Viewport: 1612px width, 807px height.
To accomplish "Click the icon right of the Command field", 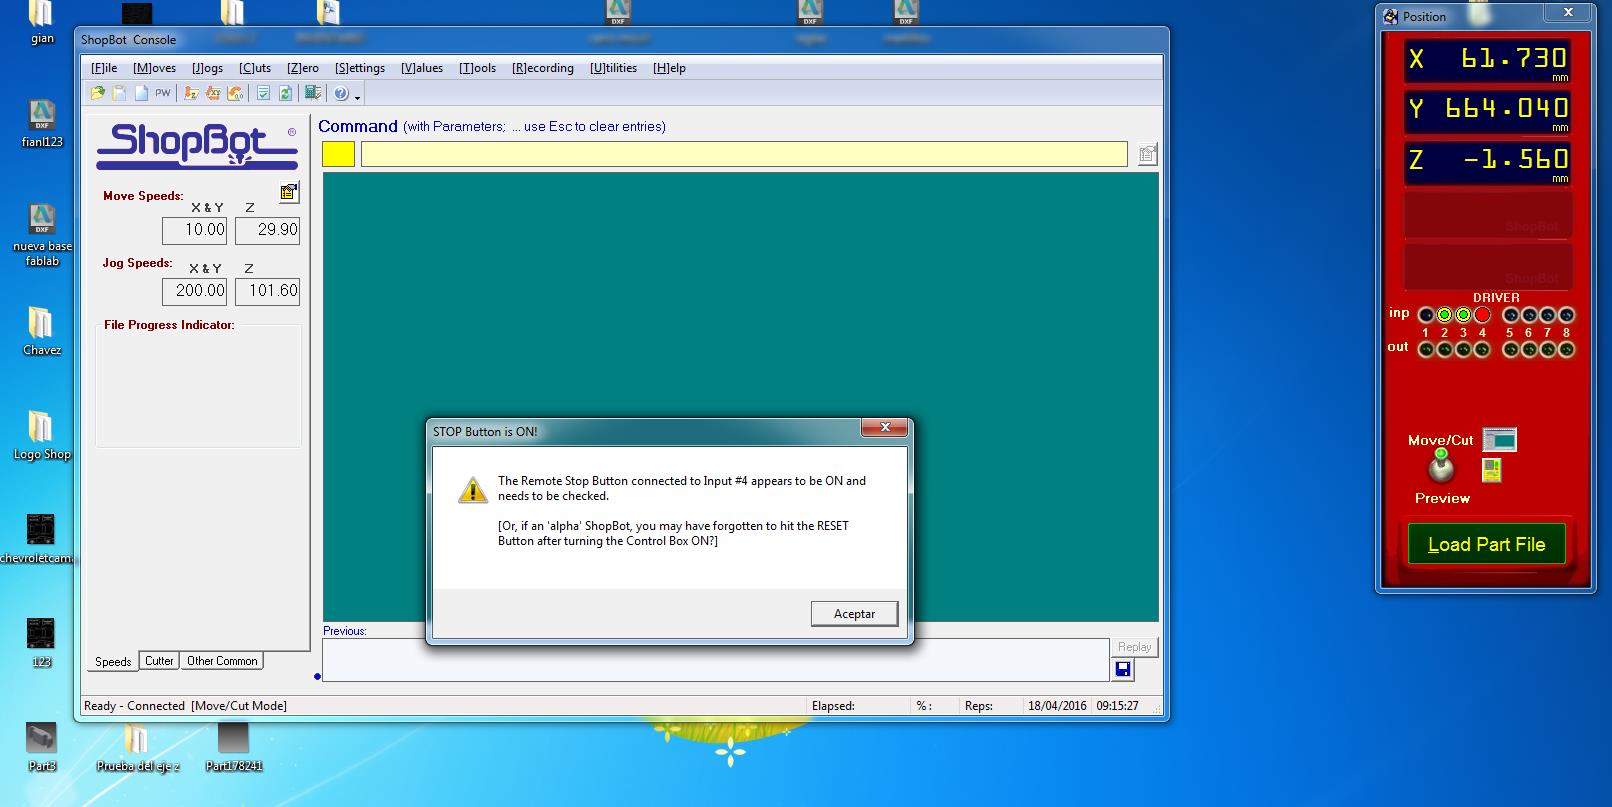I will [1147, 154].
